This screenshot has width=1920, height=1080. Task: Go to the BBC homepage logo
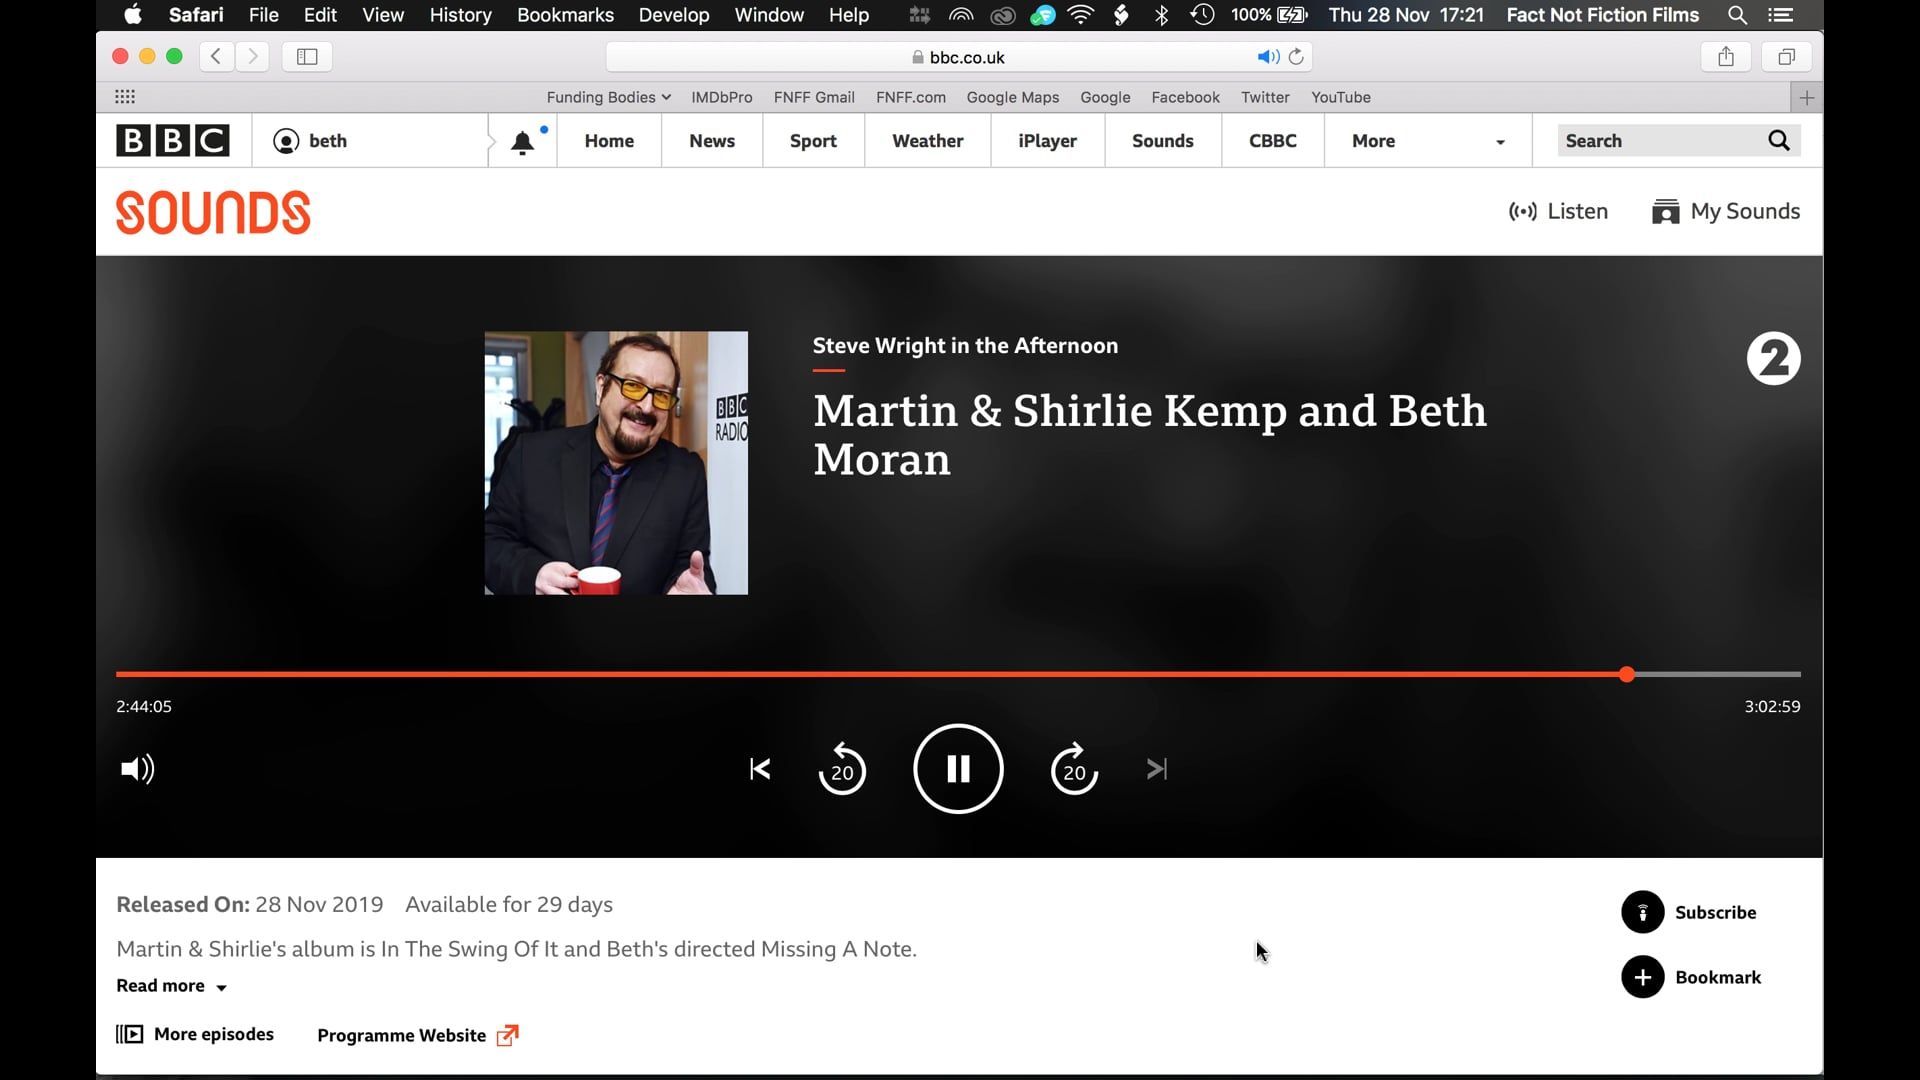(x=173, y=141)
